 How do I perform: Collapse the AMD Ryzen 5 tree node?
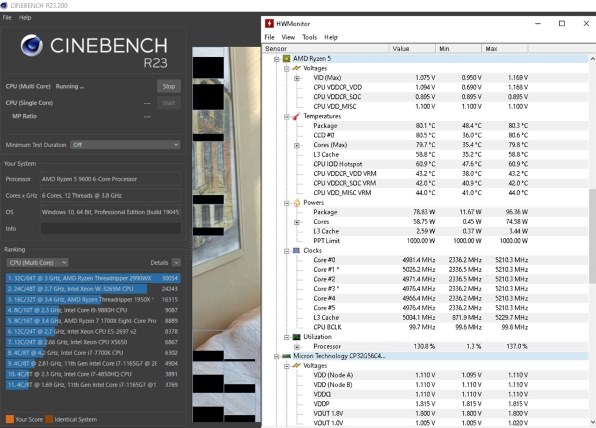[277, 59]
